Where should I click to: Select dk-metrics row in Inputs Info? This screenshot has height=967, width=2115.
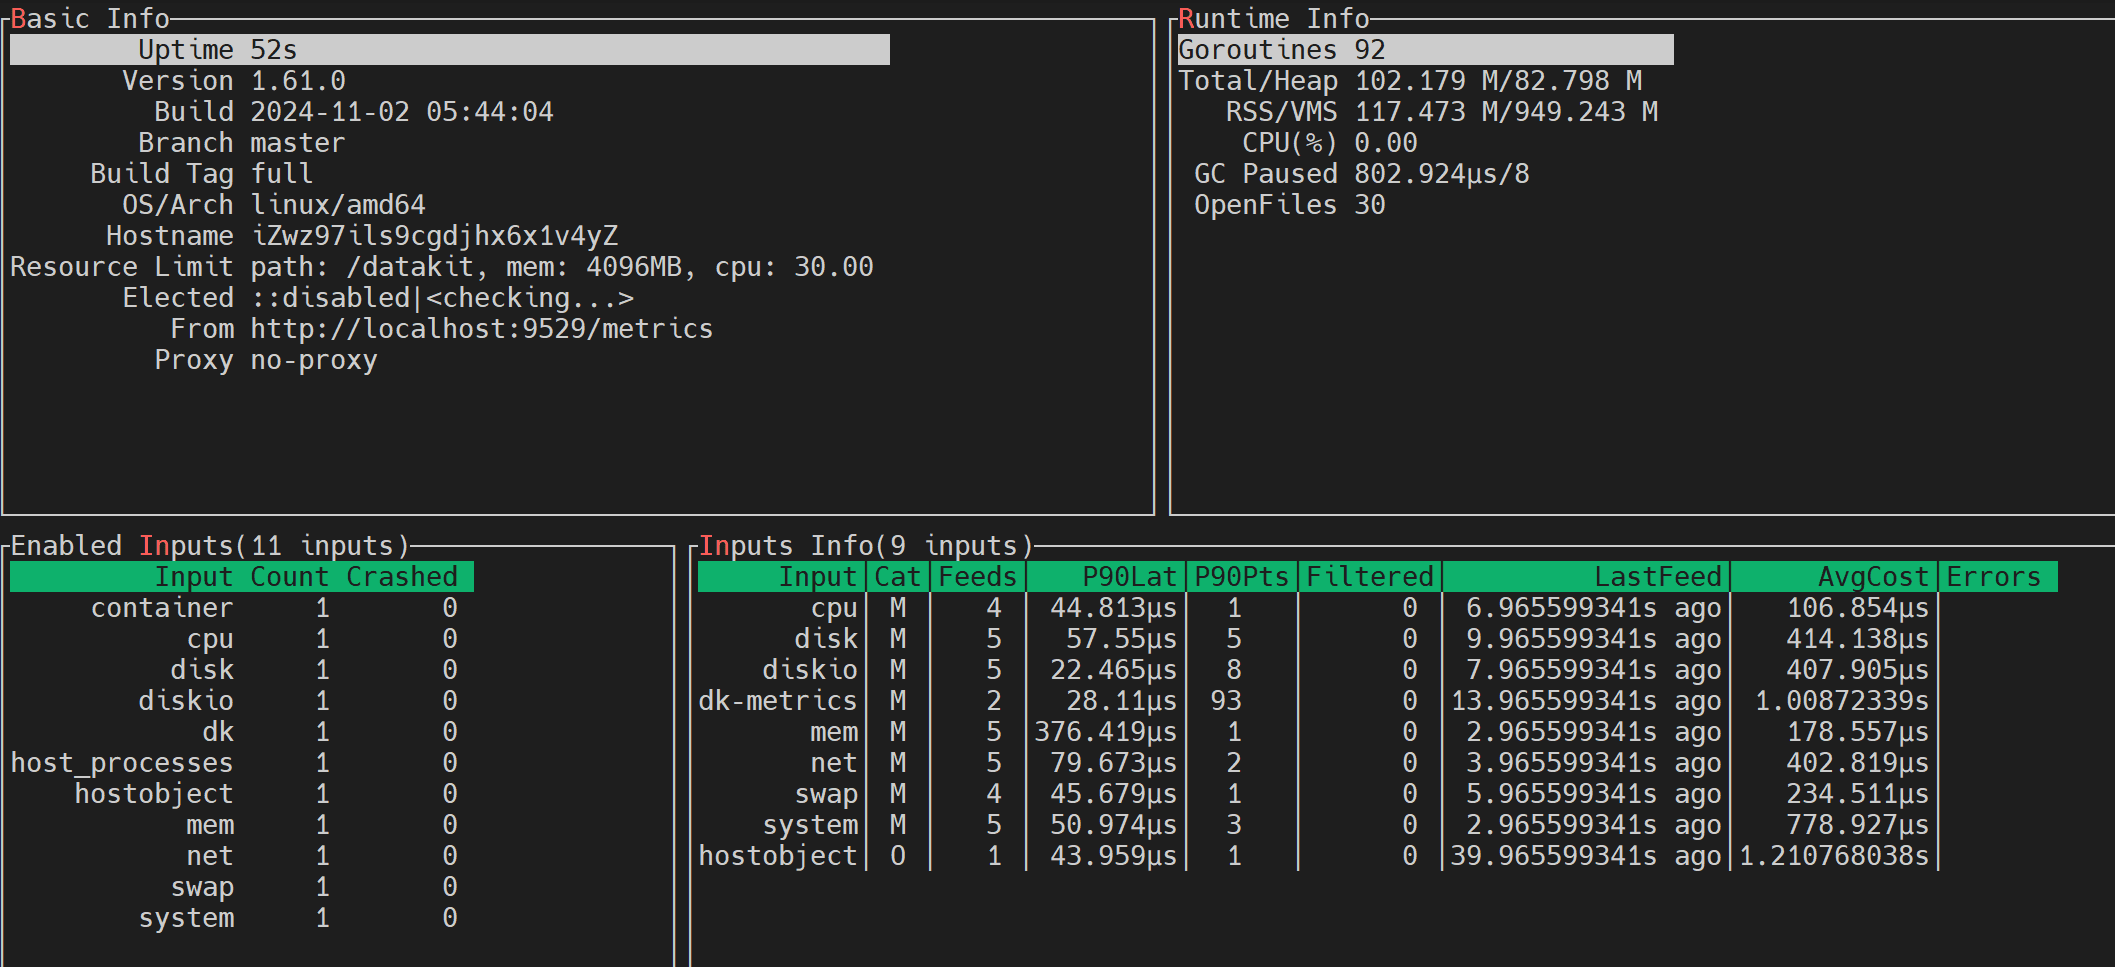point(777,701)
